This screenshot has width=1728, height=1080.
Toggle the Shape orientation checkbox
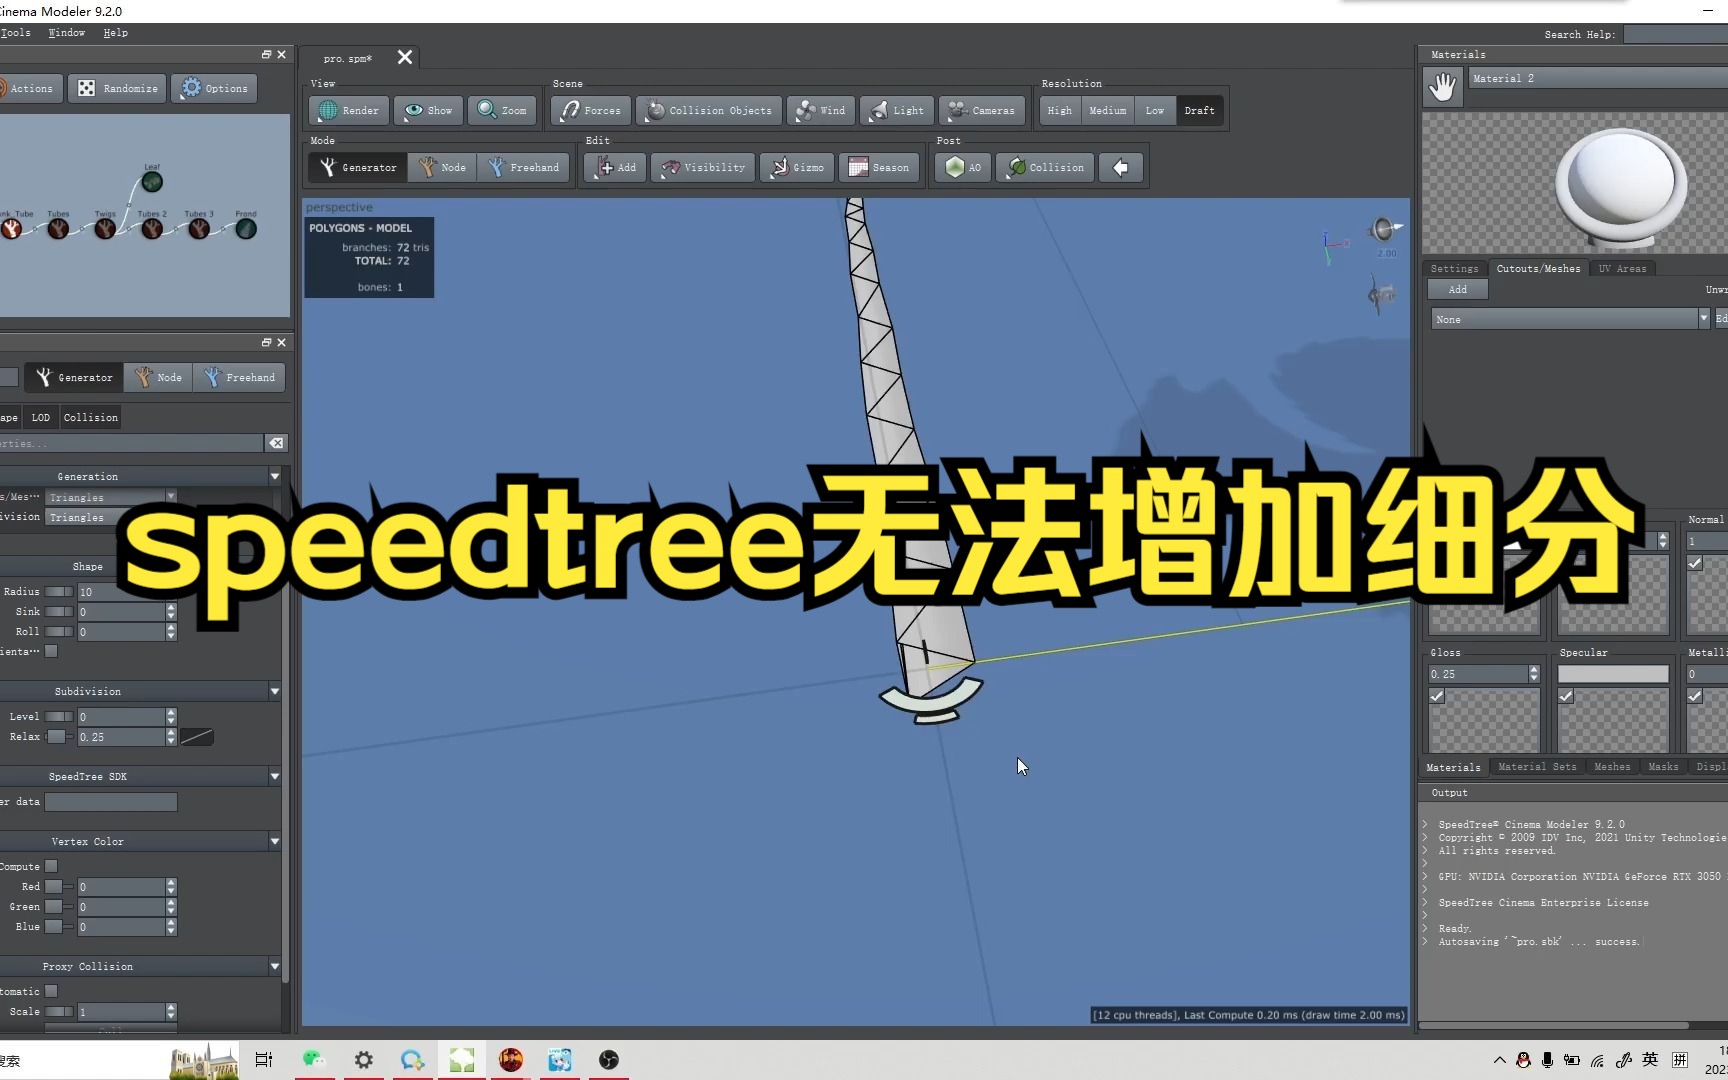click(x=51, y=651)
